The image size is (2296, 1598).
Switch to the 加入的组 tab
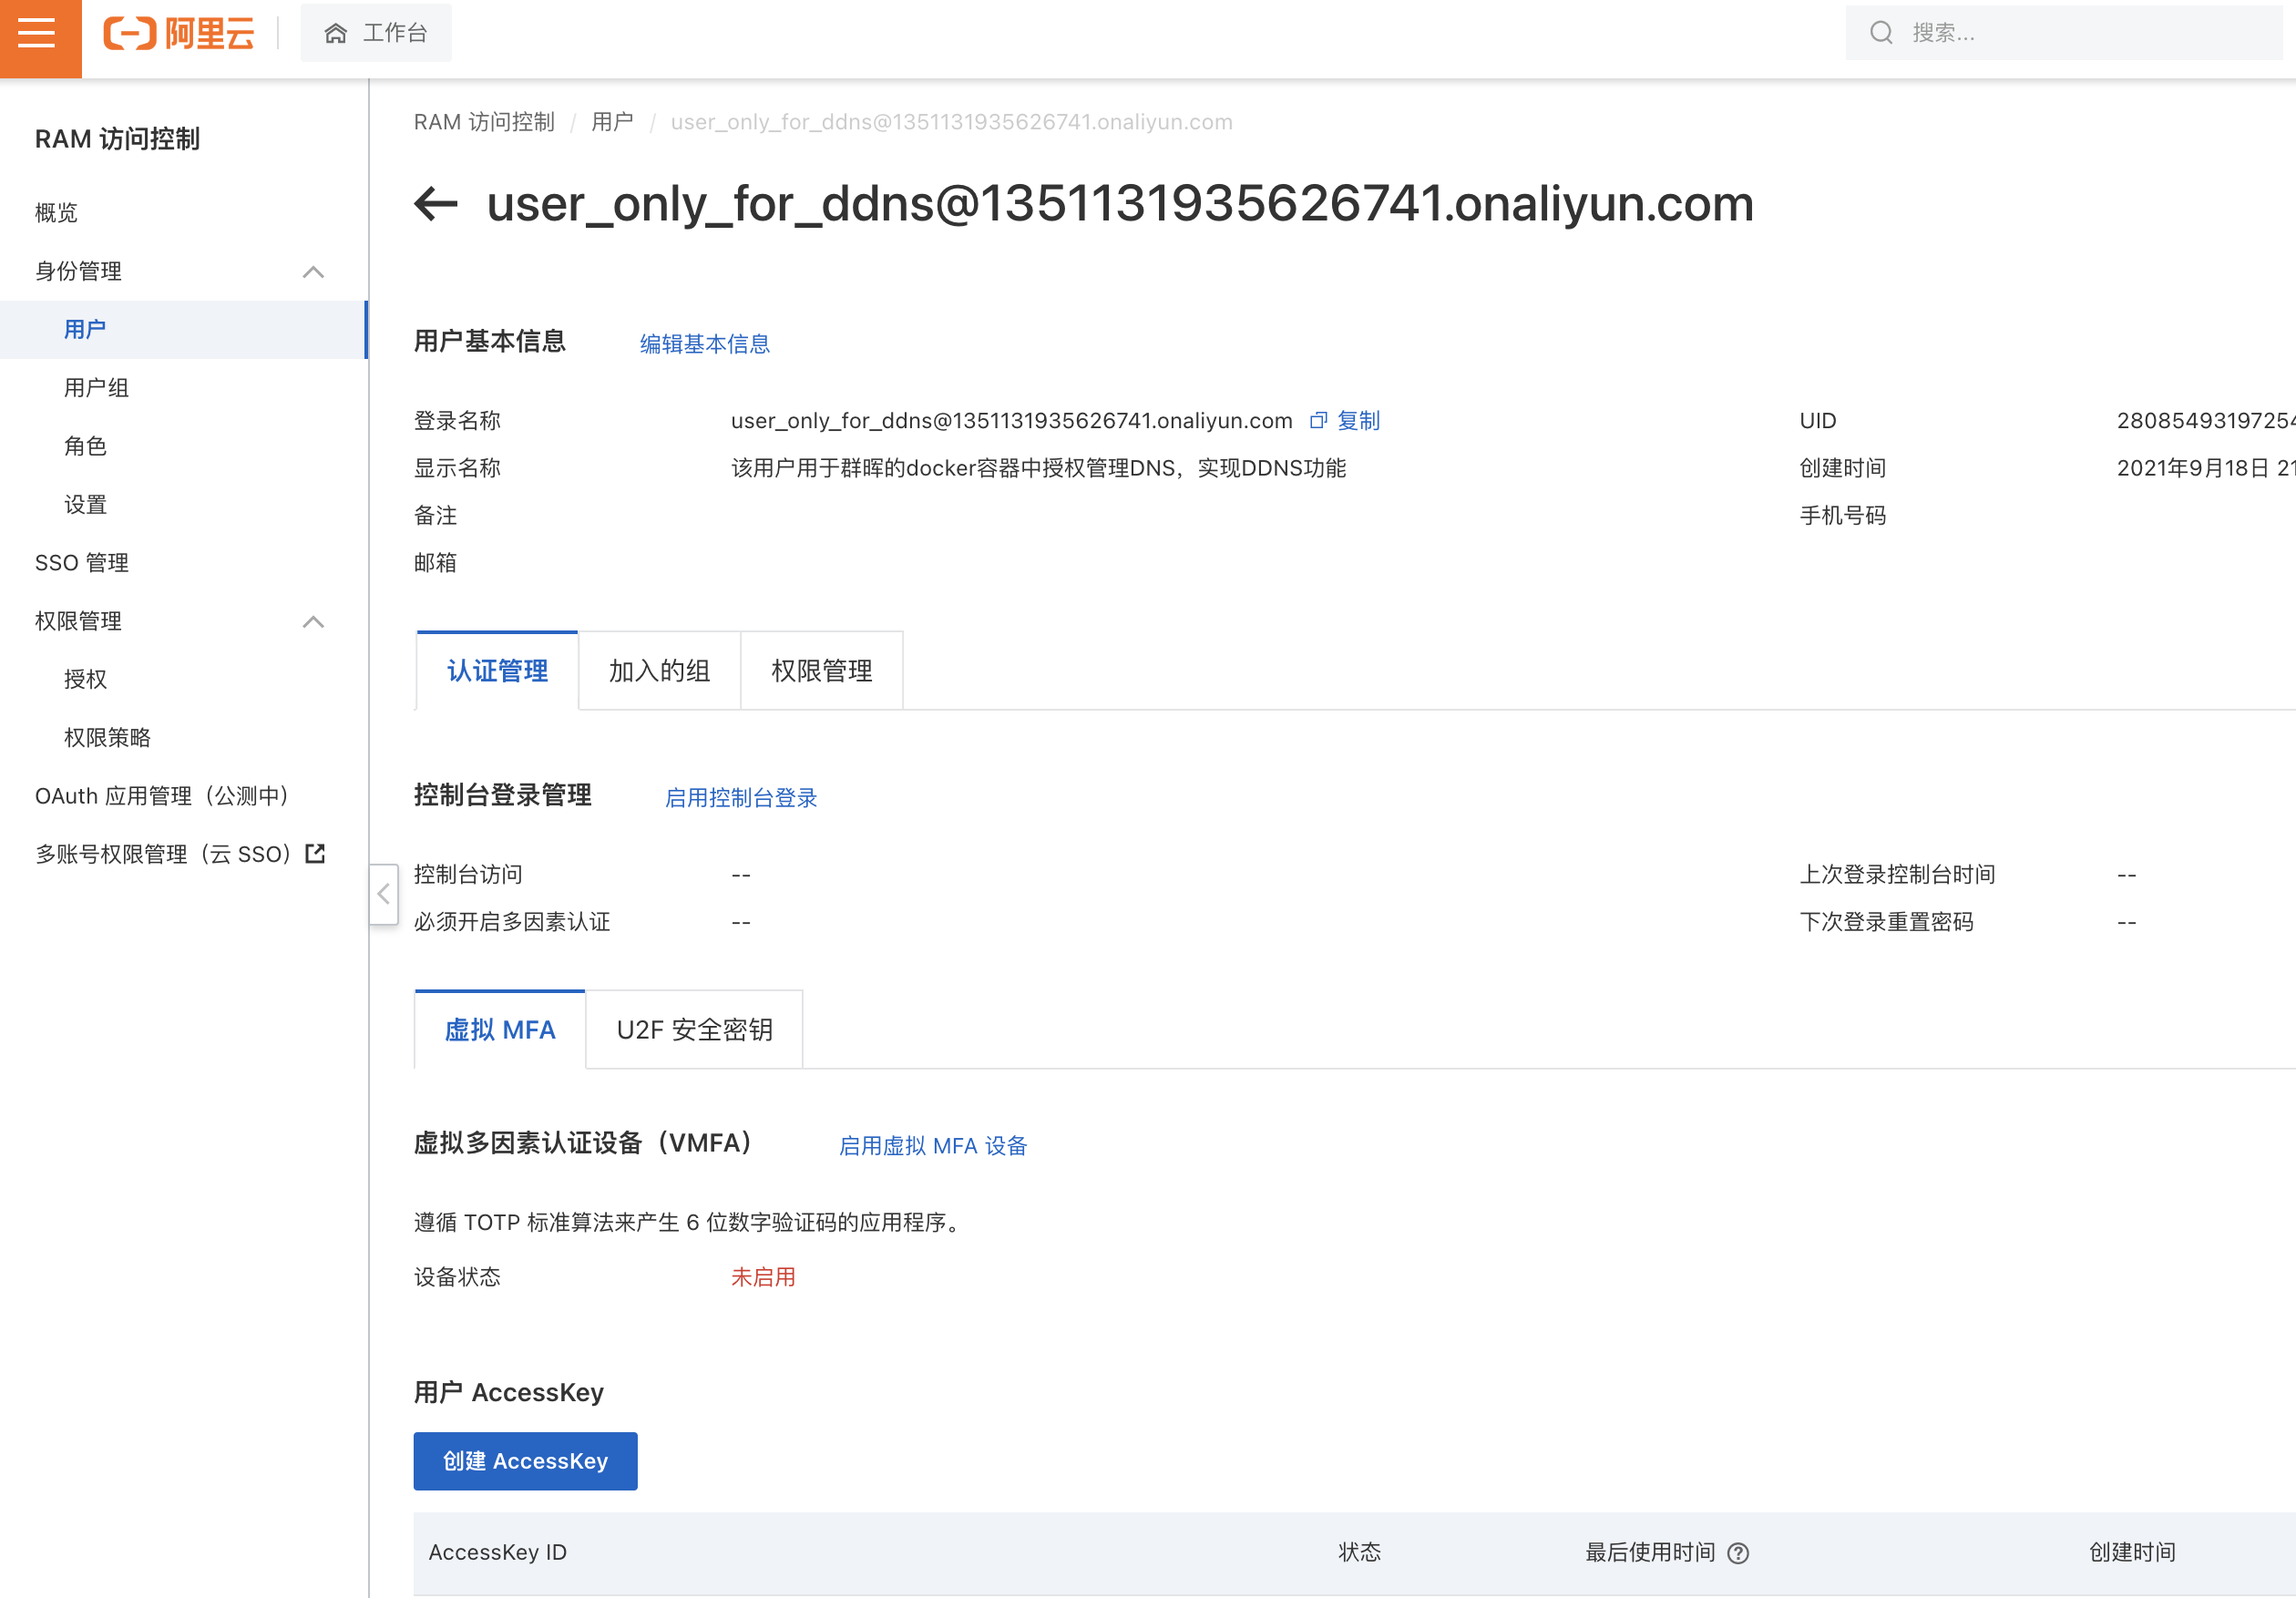[659, 671]
